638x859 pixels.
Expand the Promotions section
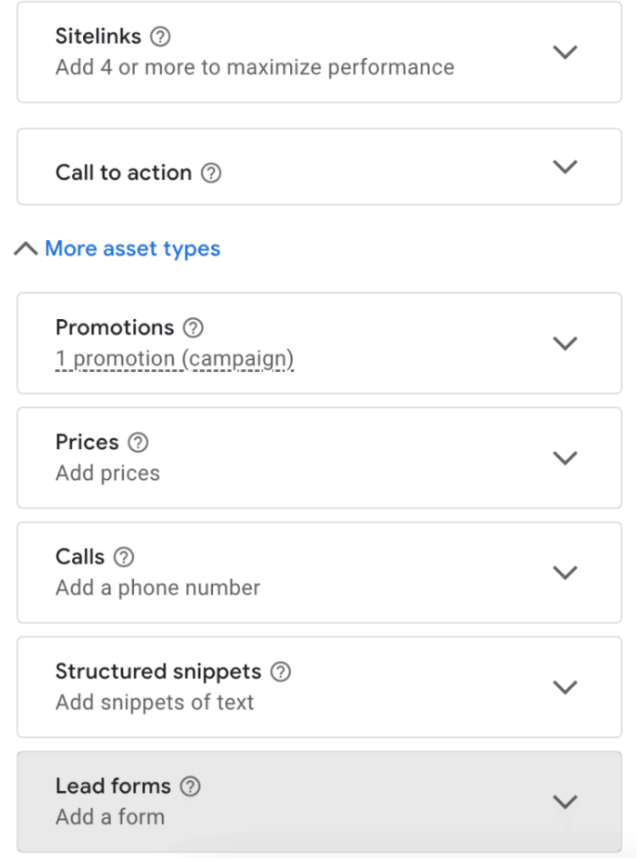click(565, 342)
